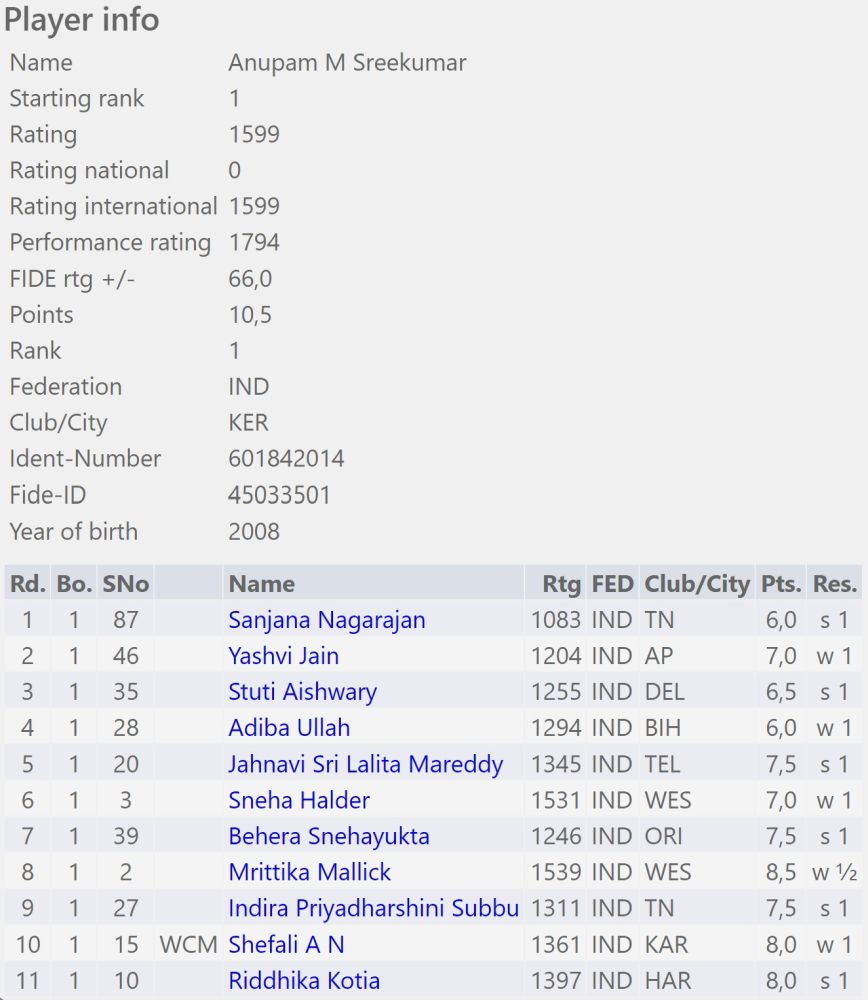Click the Name column header
This screenshot has height=1000, width=868.
tap(261, 584)
